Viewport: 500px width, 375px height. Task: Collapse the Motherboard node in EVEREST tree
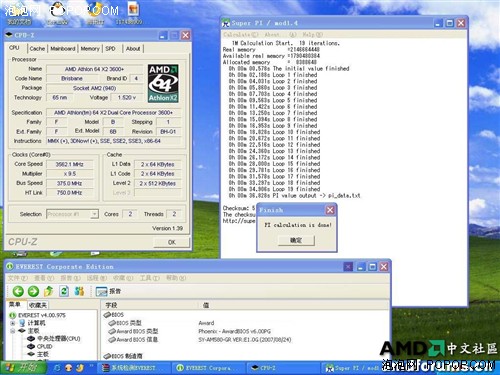[x=13, y=331]
